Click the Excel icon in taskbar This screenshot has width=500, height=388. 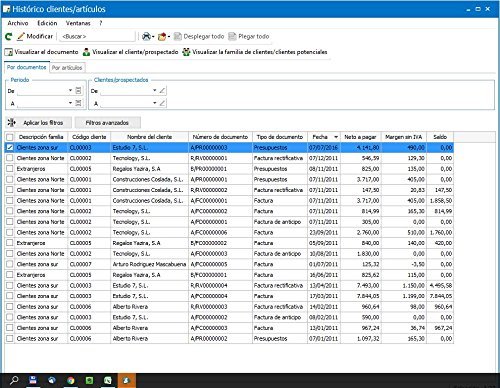pyautogui.click(x=107, y=380)
